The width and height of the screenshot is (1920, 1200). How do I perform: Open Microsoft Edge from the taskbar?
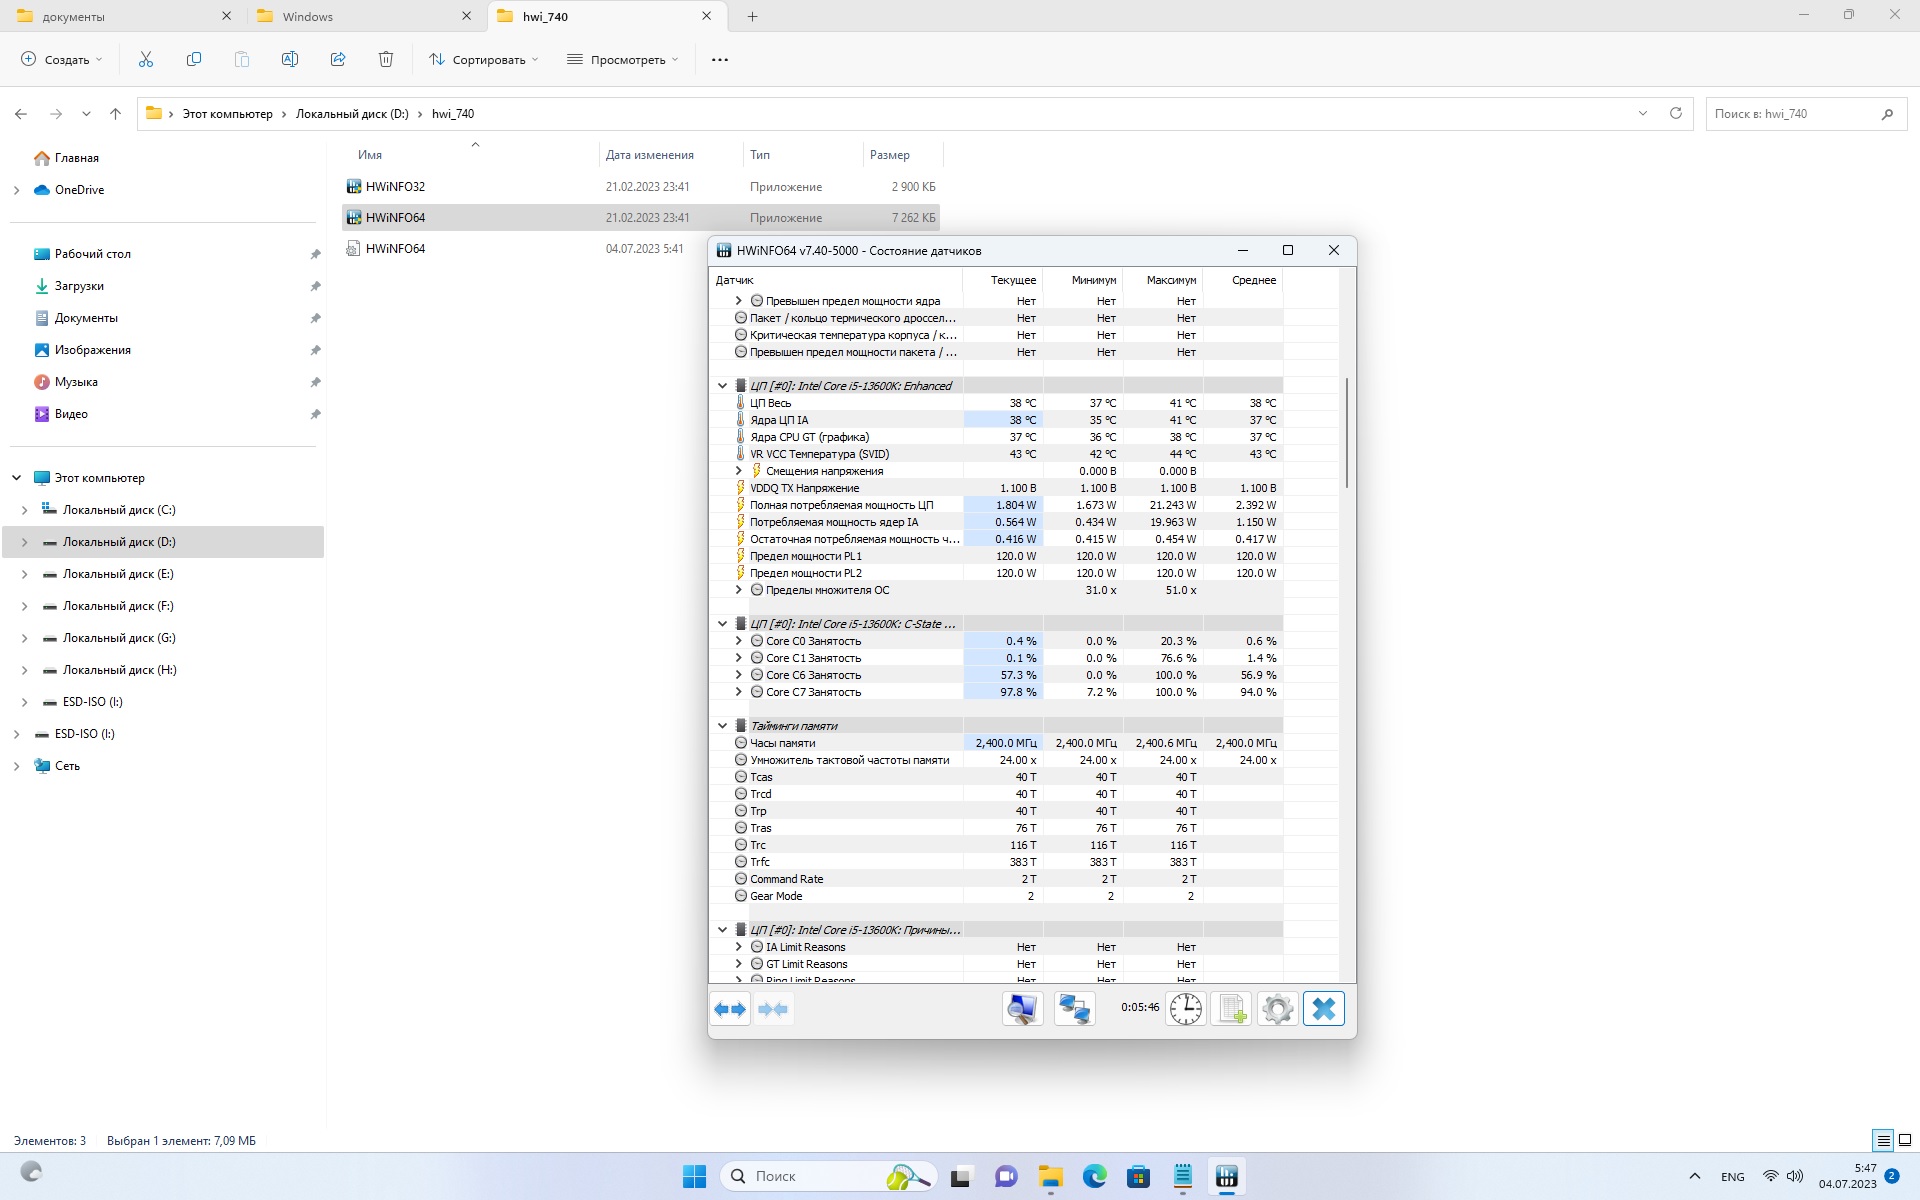tap(1094, 1176)
